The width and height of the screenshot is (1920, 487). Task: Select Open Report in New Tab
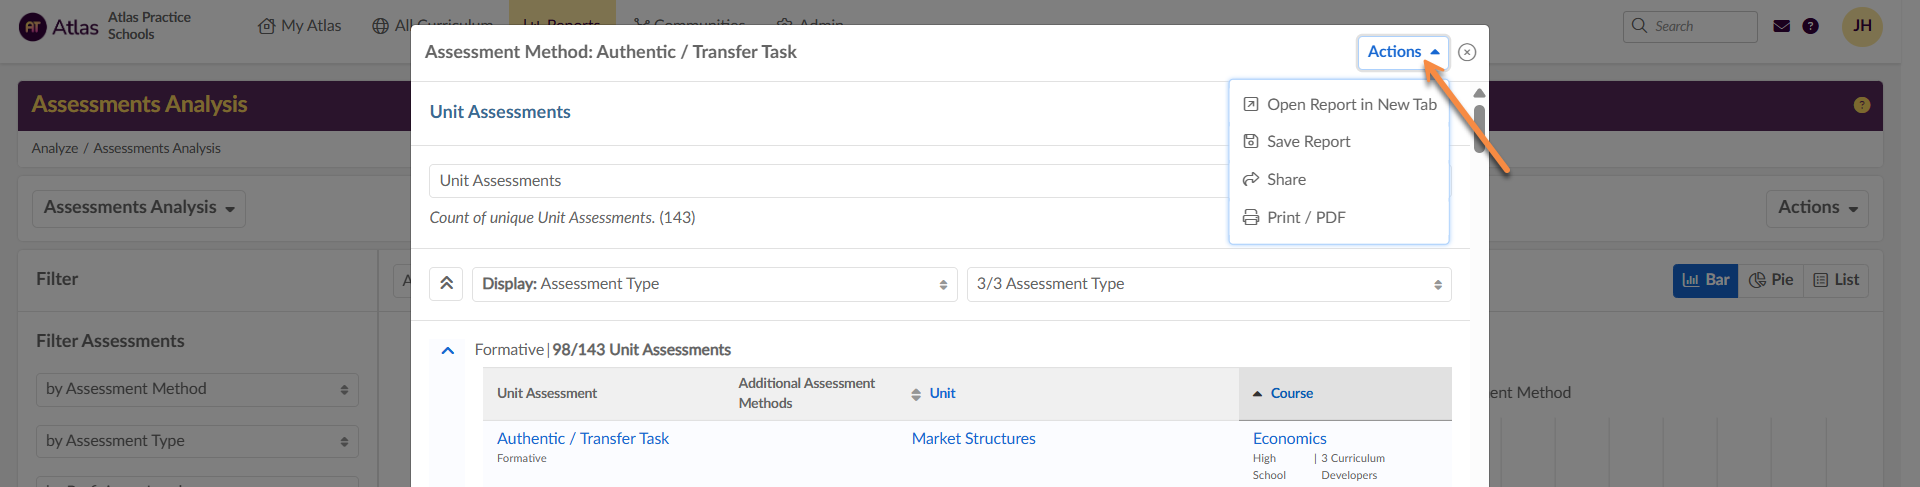1350,105
